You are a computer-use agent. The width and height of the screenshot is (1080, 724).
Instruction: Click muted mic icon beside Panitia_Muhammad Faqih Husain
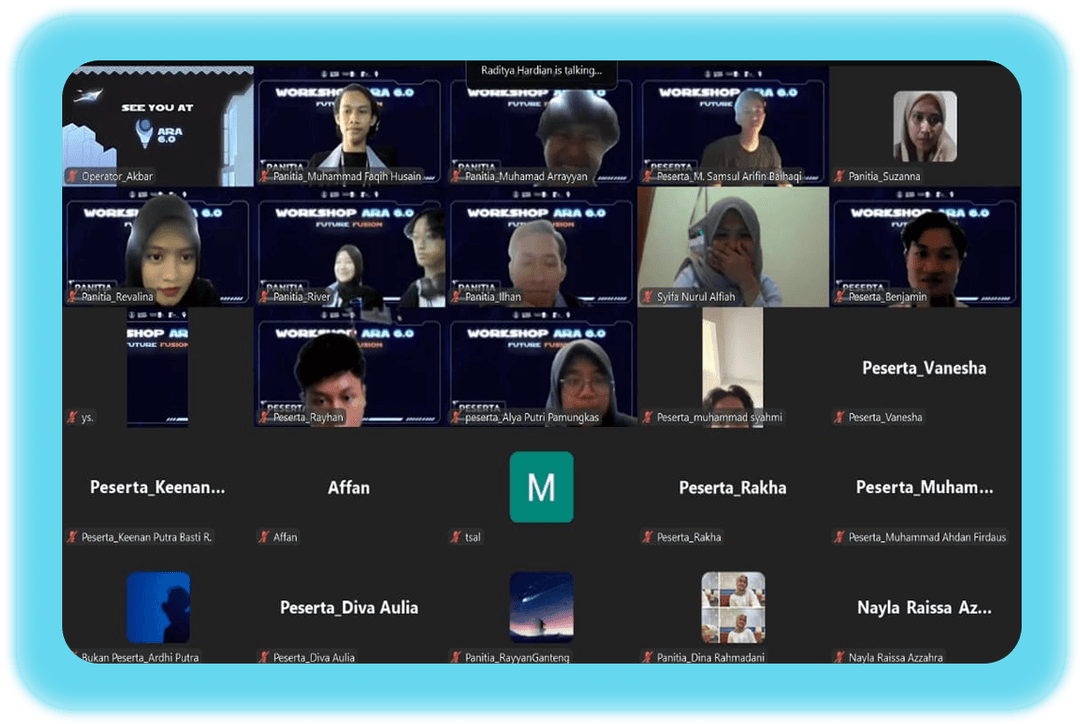264,176
